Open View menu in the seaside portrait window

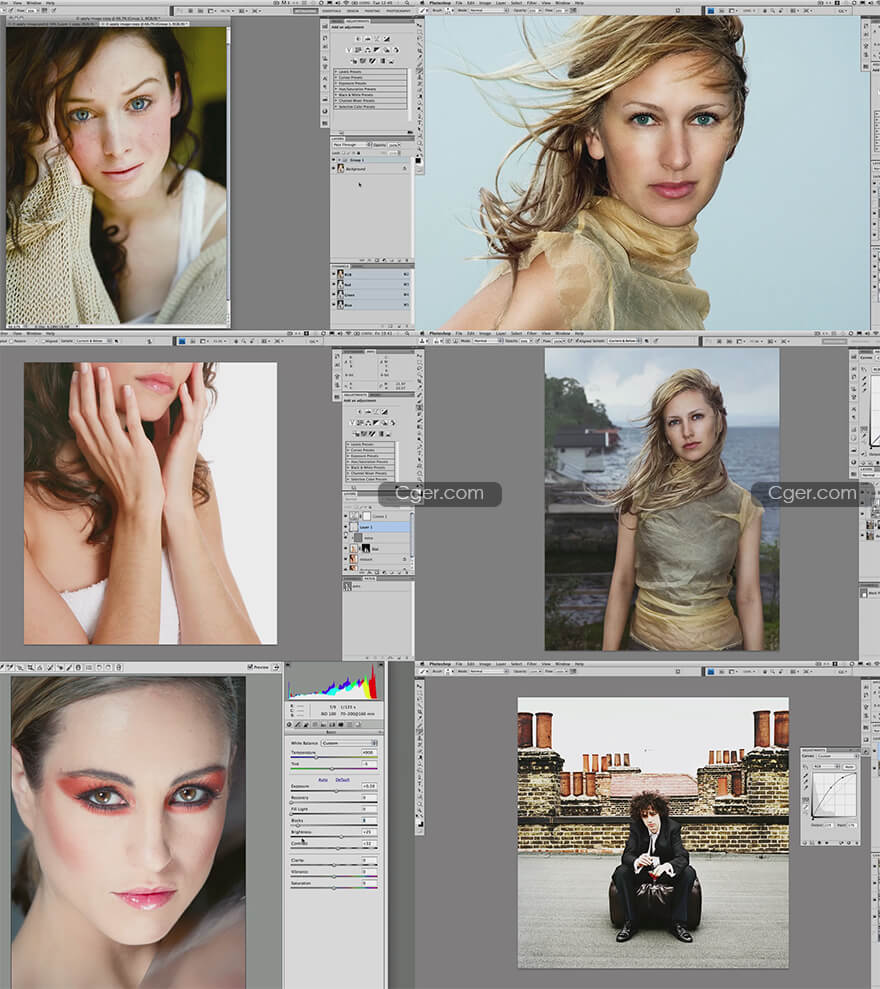tap(546, 333)
